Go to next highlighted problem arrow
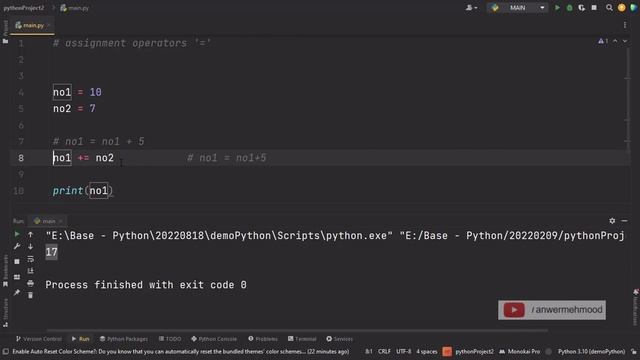 [625, 41]
